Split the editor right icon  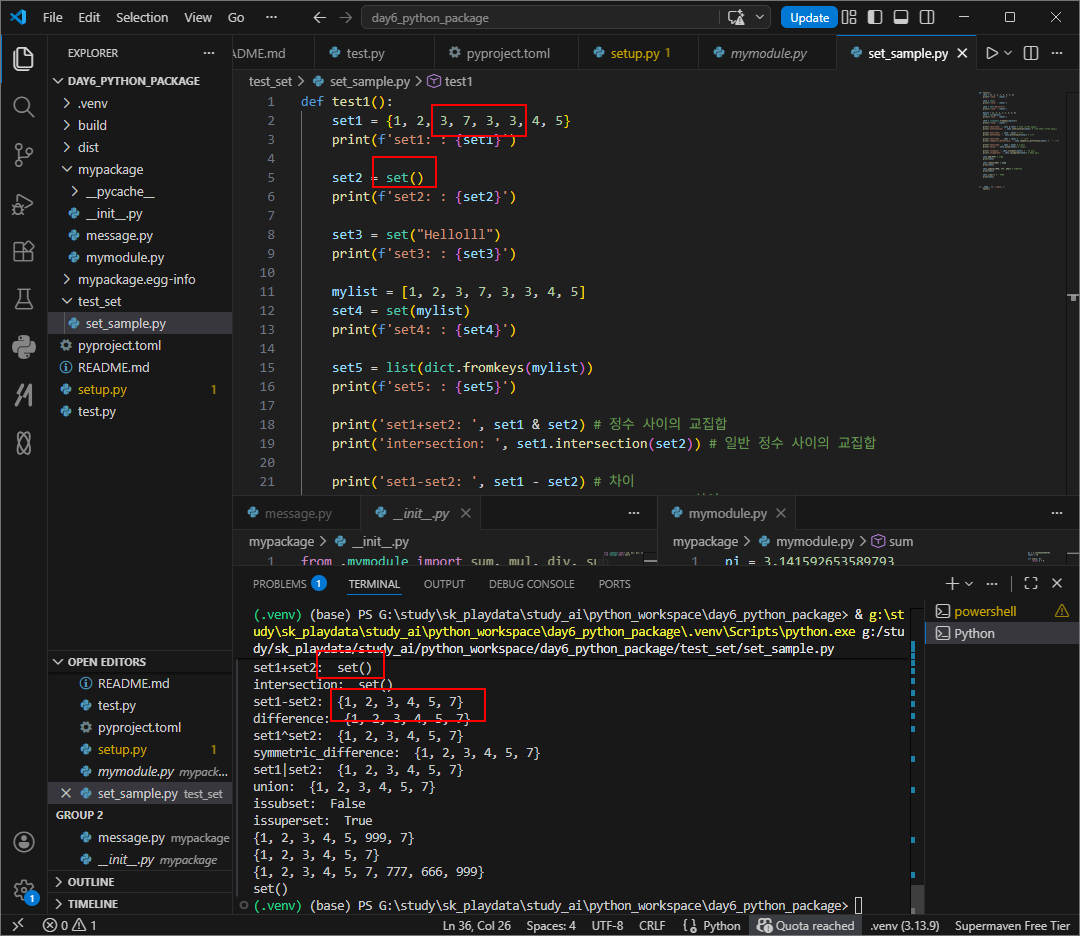(x=1030, y=53)
